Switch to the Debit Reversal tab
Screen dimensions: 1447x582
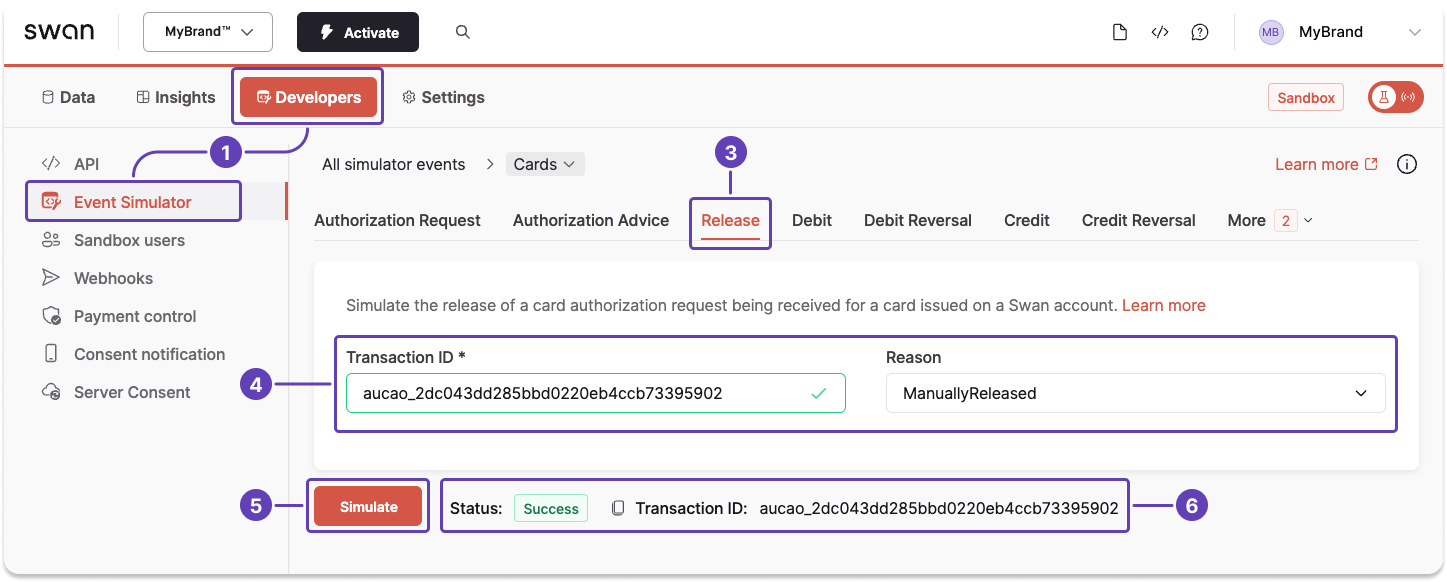click(917, 220)
